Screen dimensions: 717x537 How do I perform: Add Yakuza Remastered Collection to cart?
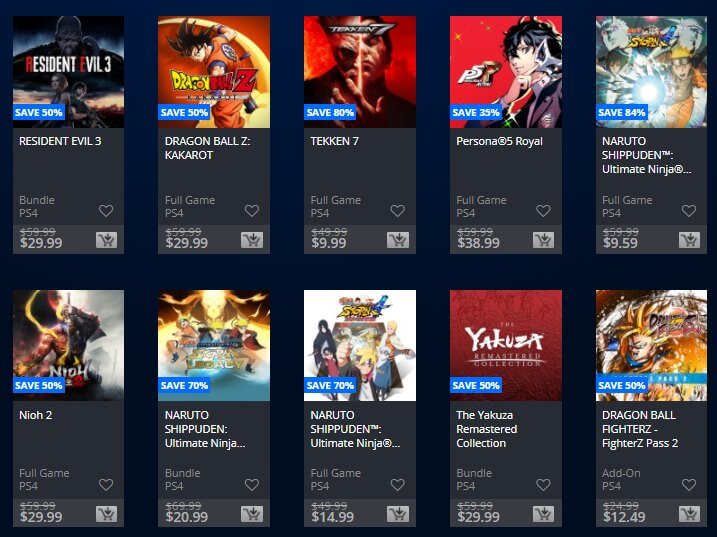[x=544, y=514]
